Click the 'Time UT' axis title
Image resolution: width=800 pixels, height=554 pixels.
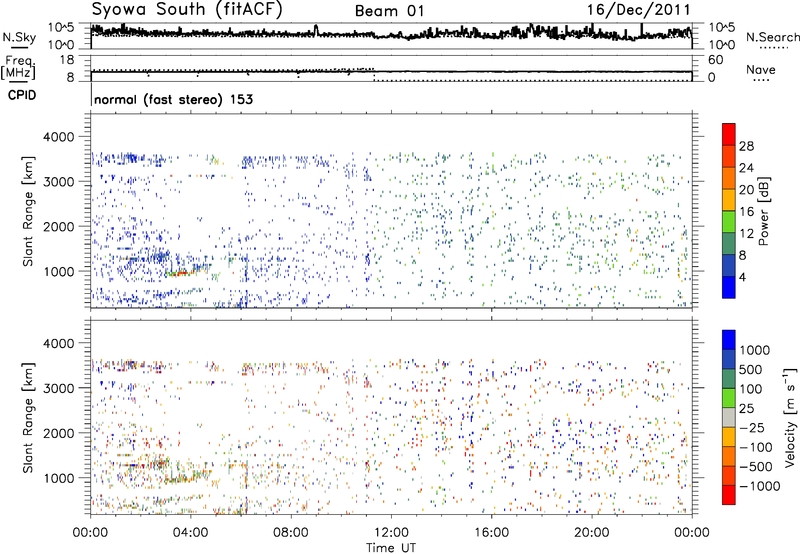point(391,547)
